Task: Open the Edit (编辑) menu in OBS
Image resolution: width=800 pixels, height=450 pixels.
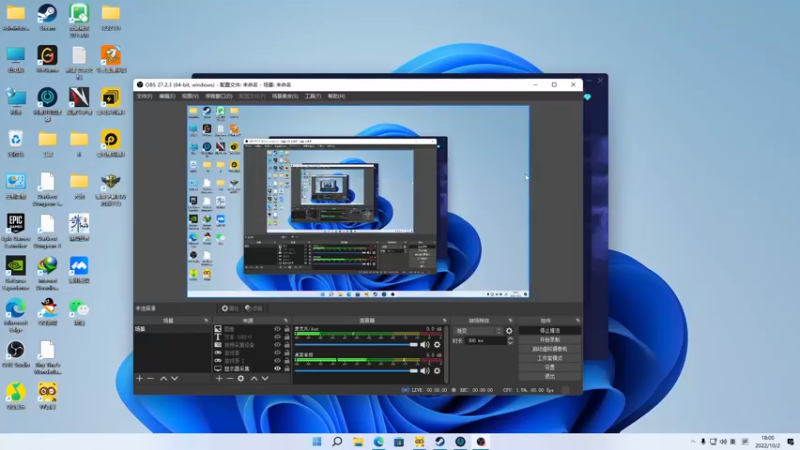Action: point(167,96)
